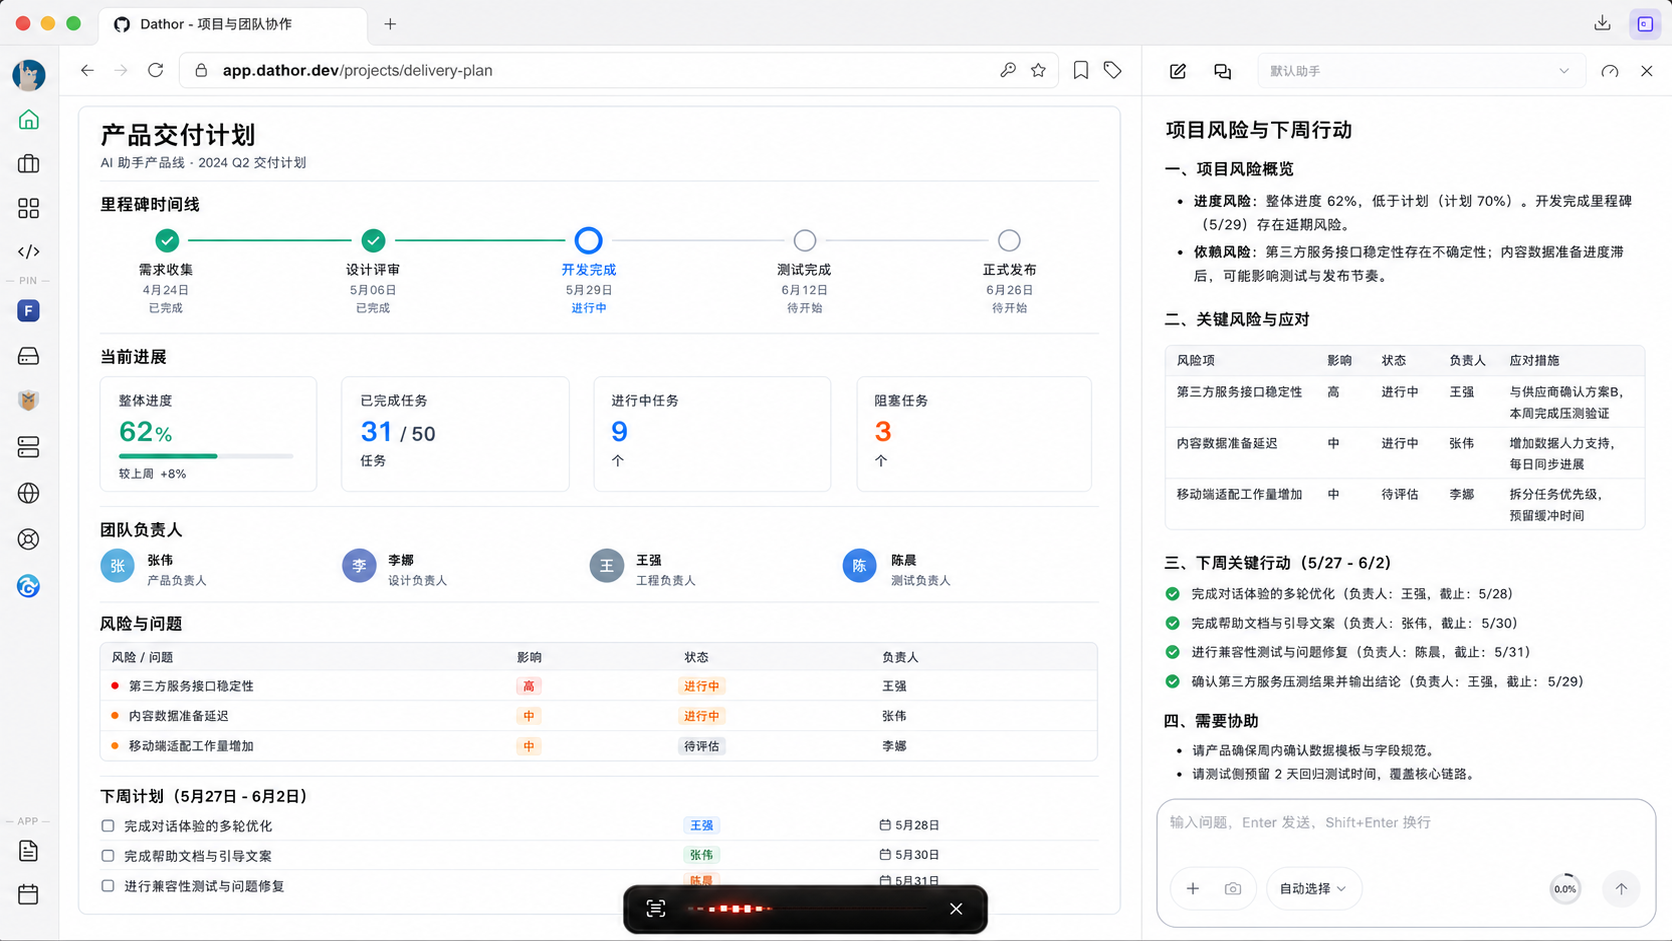The image size is (1672, 941).
Task: Click the 阻塞任务 card showing 3
Action: (x=974, y=434)
